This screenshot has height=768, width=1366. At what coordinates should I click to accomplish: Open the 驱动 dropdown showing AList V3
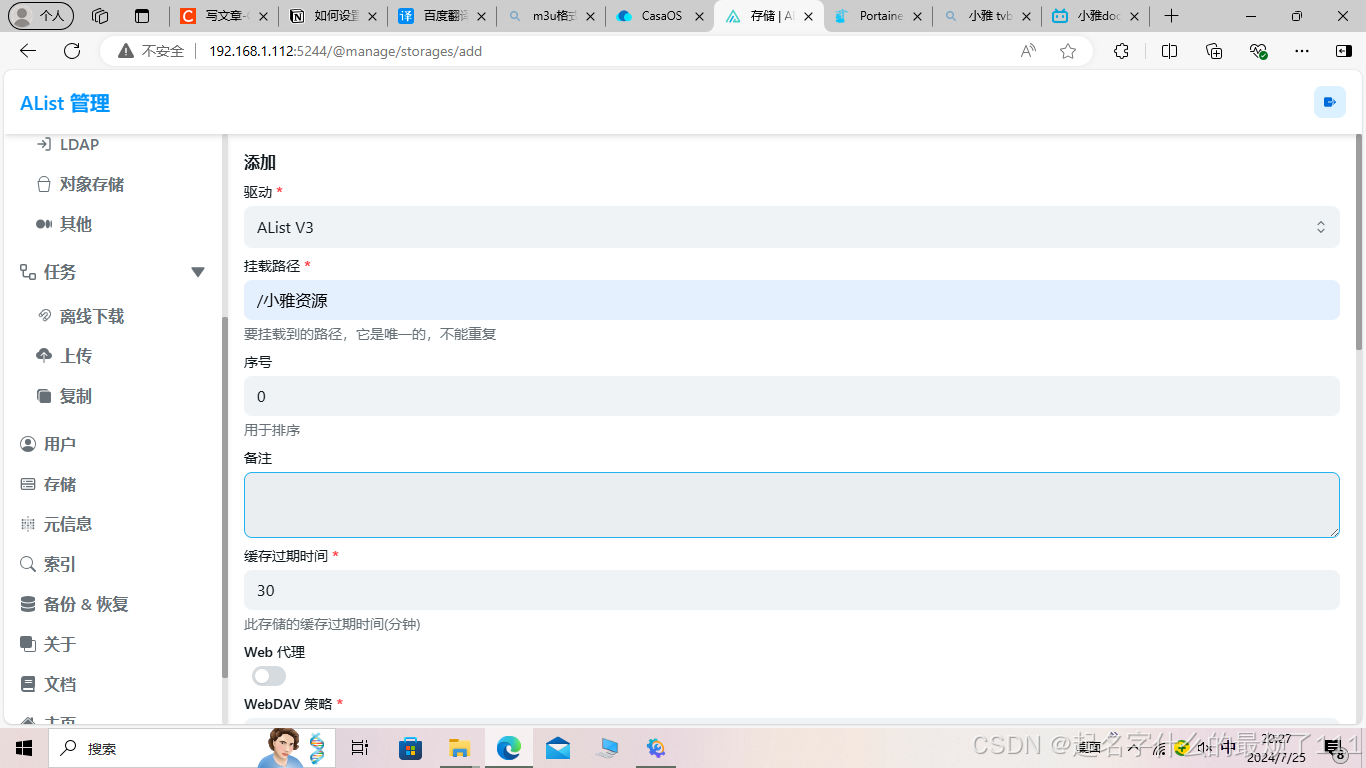coord(791,227)
